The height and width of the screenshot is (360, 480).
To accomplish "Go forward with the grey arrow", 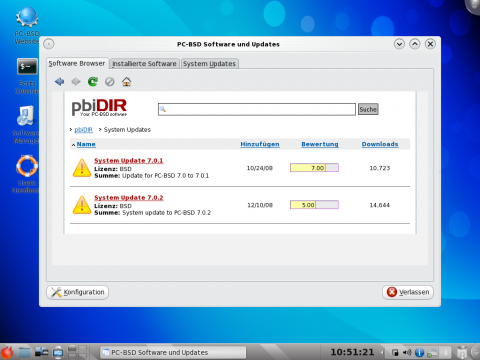I will click(x=76, y=81).
